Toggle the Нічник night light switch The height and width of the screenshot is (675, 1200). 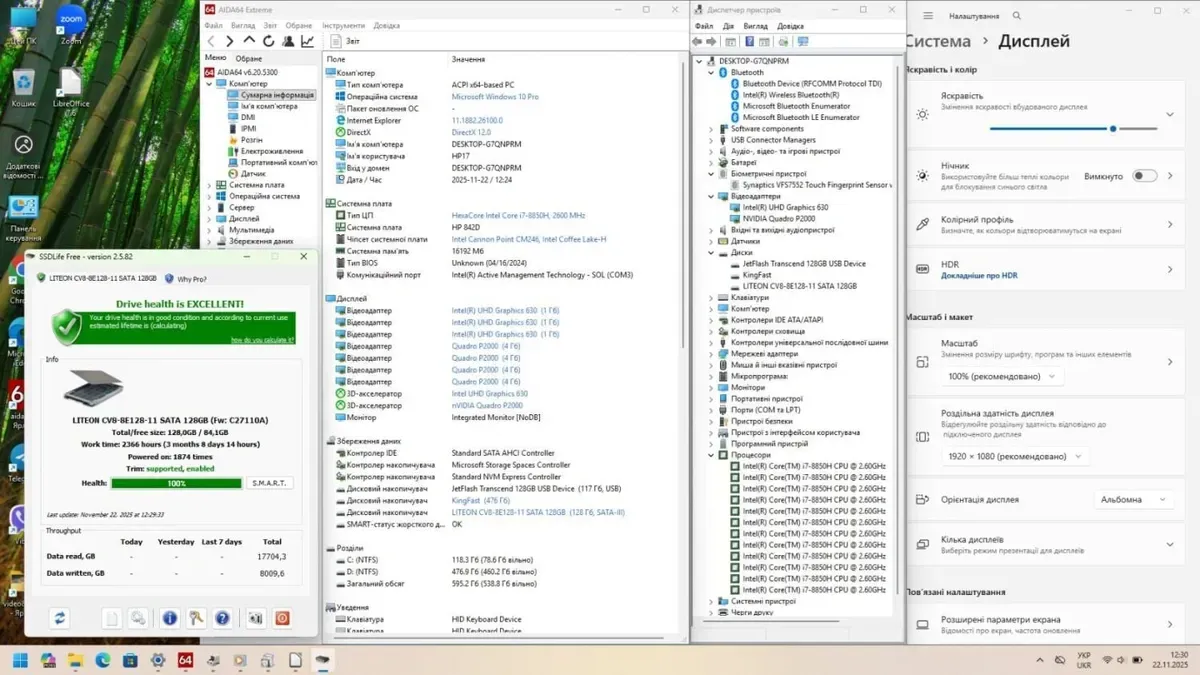[1144, 176]
